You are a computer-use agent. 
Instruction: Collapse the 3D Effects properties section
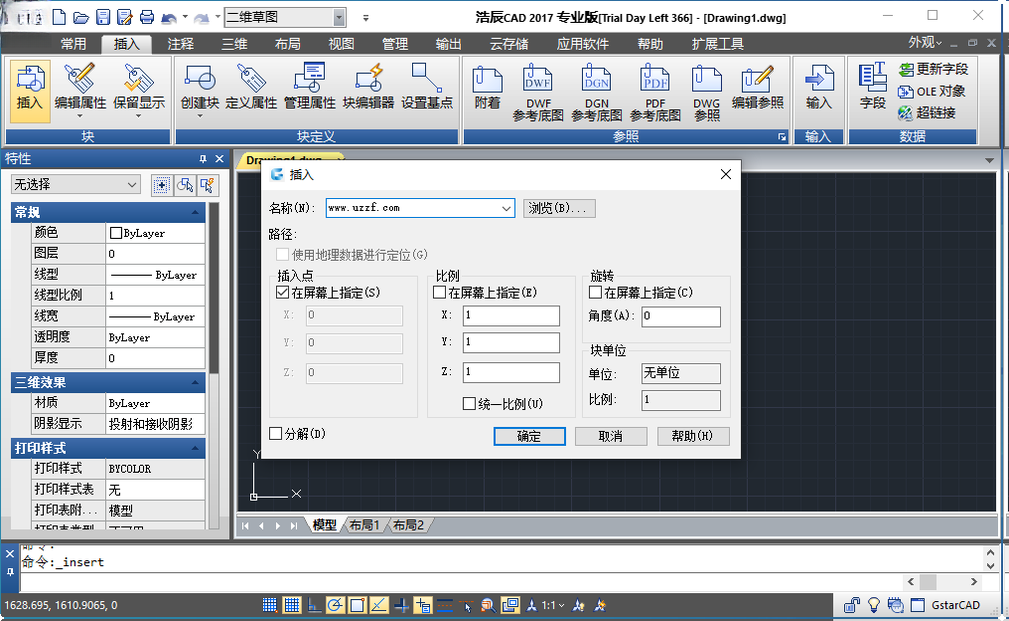coord(195,382)
